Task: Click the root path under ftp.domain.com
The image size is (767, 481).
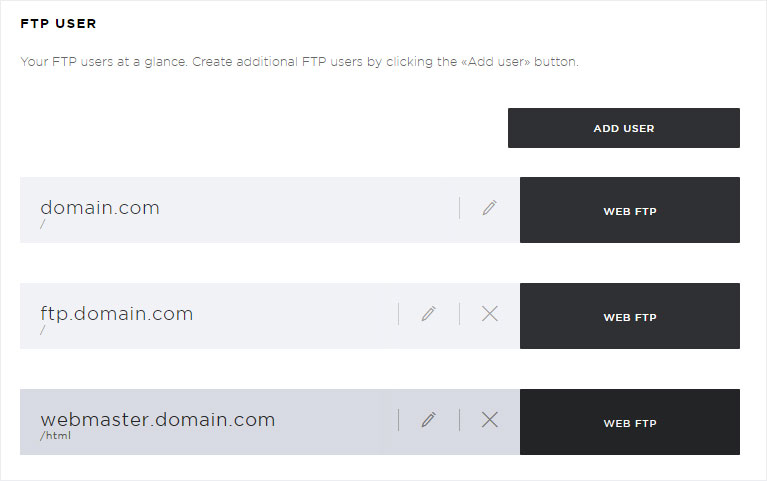Action: pos(43,330)
